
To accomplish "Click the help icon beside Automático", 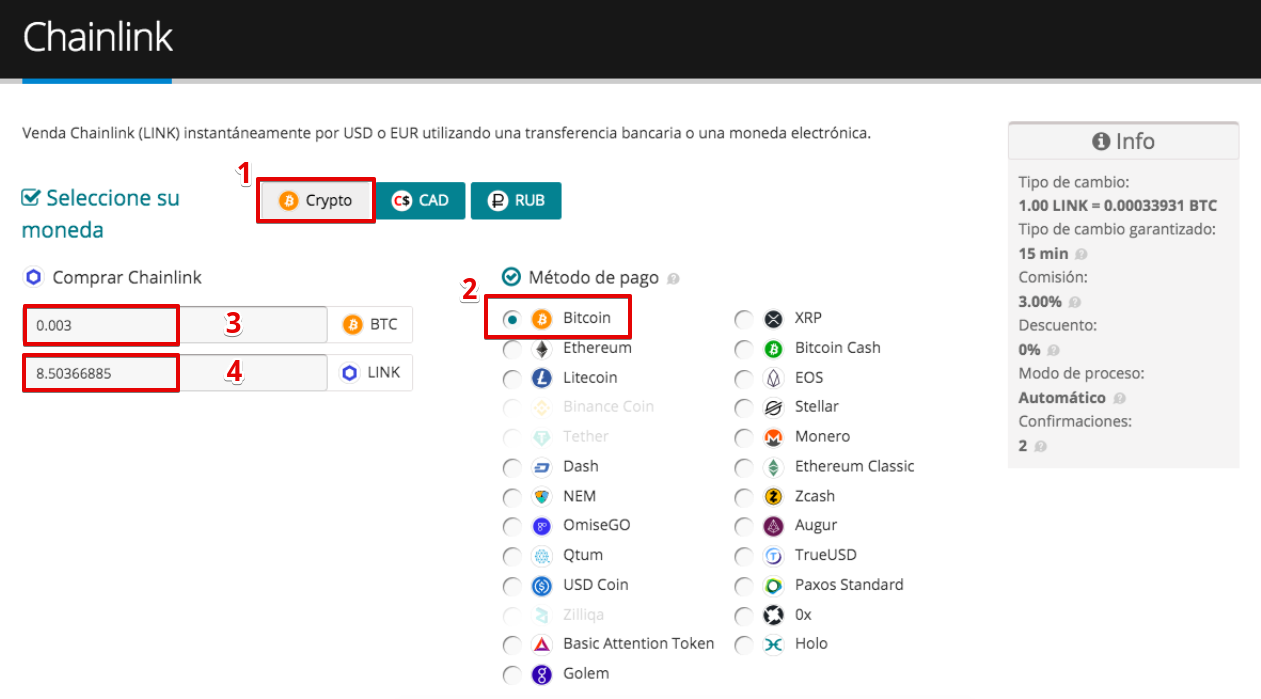I will [1118, 398].
